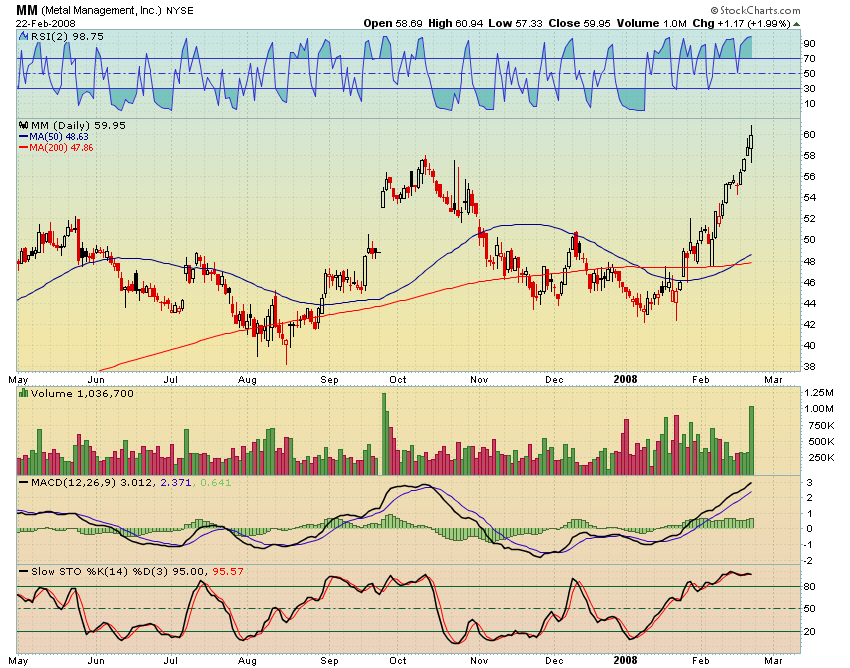This screenshot has width=850, height=668.
Task: Click the "Close 59.95" value
Action: click(579, 23)
